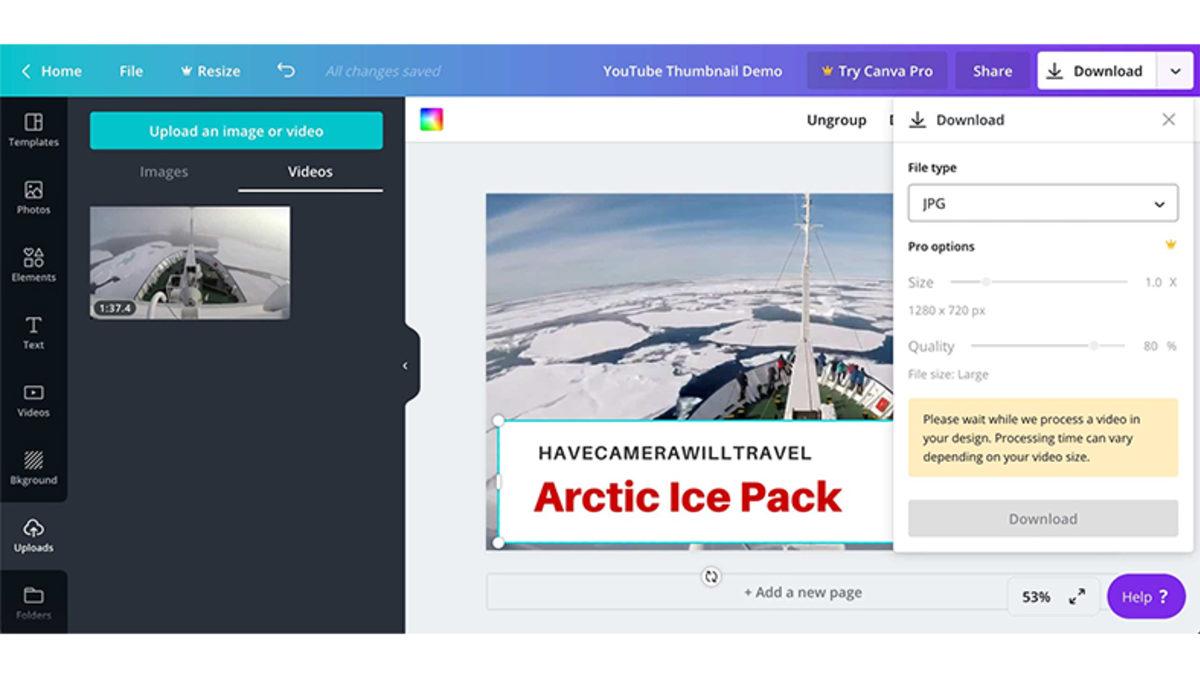Open the Text panel

(x=34, y=332)
